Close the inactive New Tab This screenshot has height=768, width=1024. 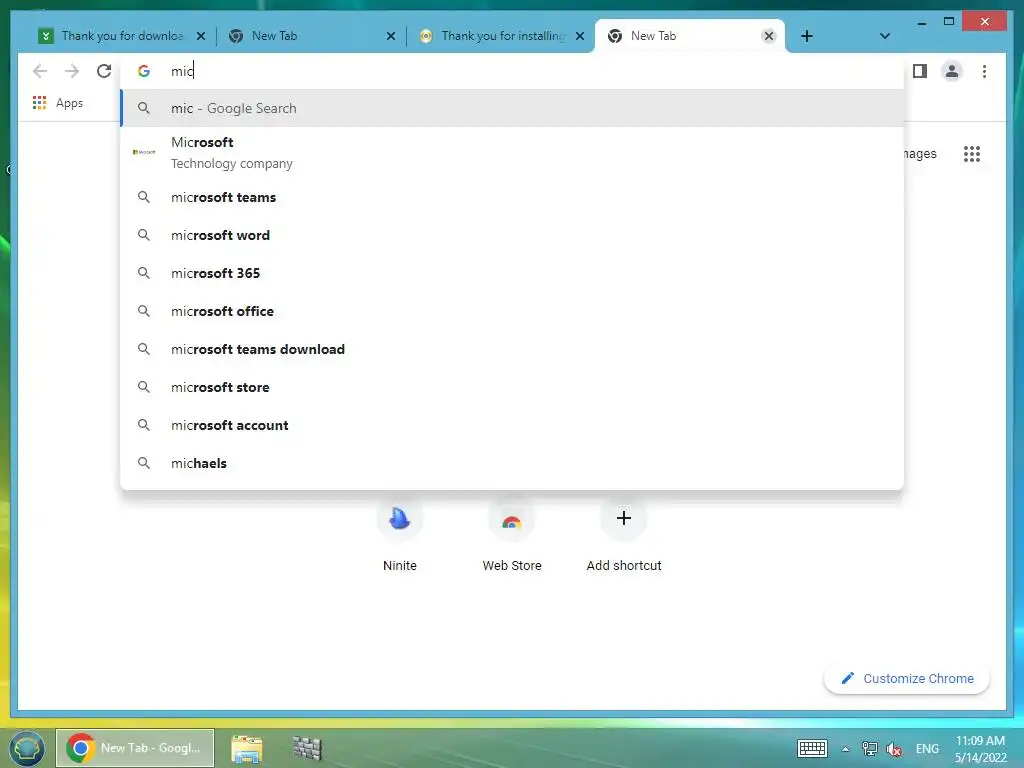click(x=391, y=36)
